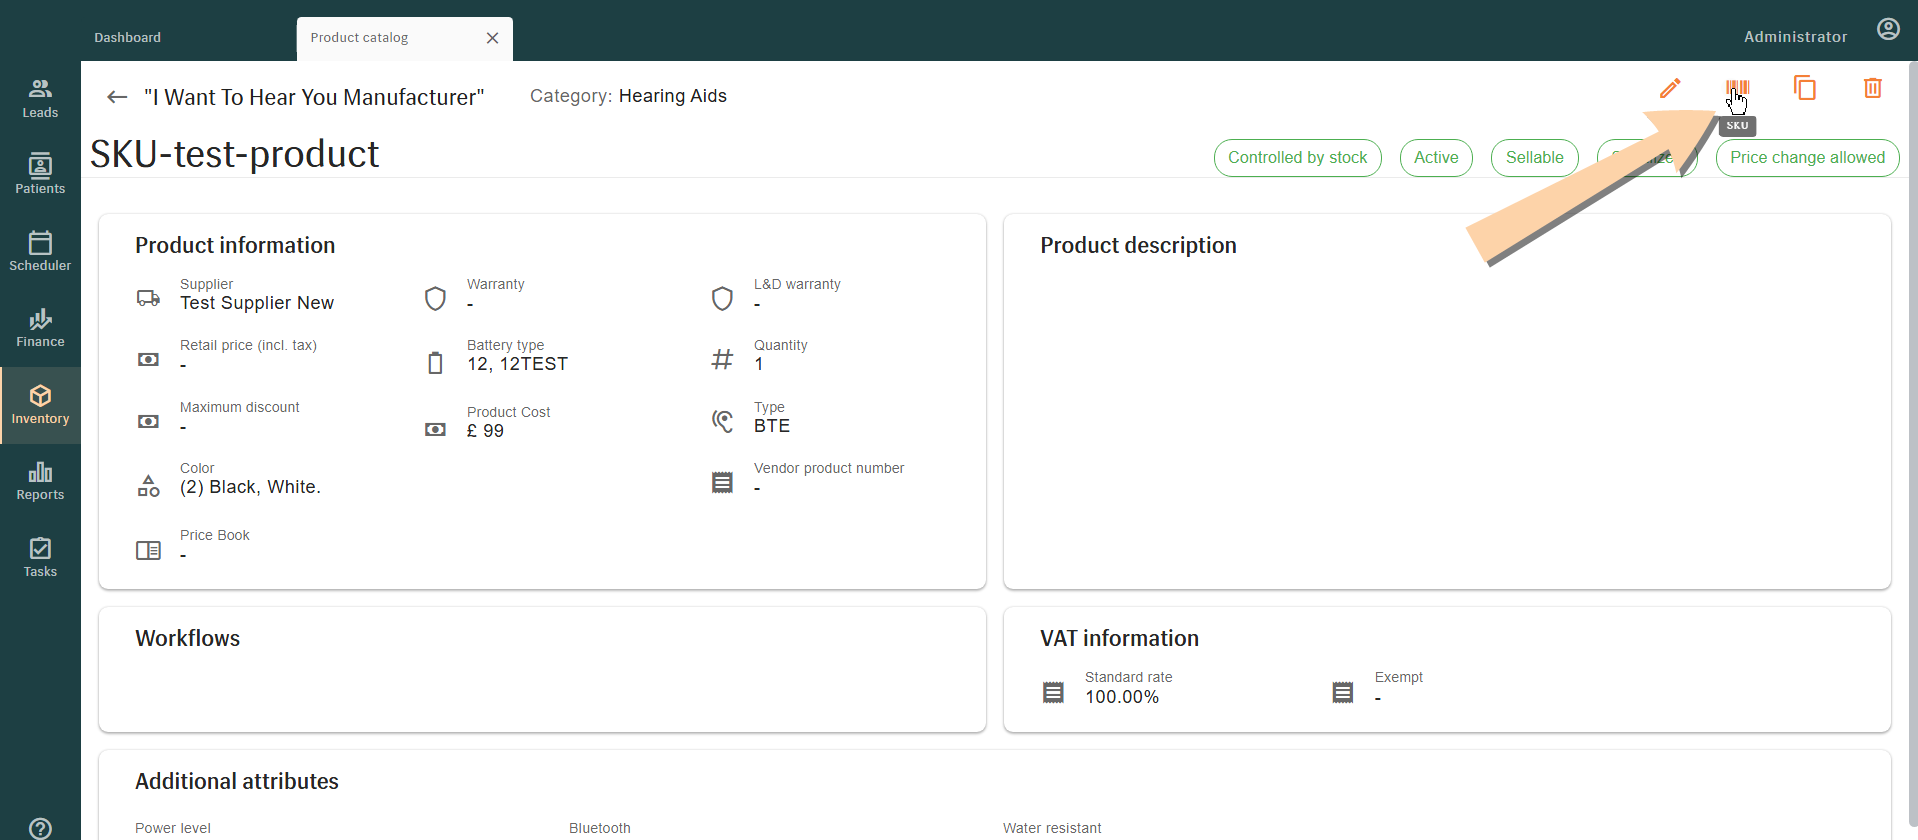Click the Hearing Aids category text

[673, 96]
